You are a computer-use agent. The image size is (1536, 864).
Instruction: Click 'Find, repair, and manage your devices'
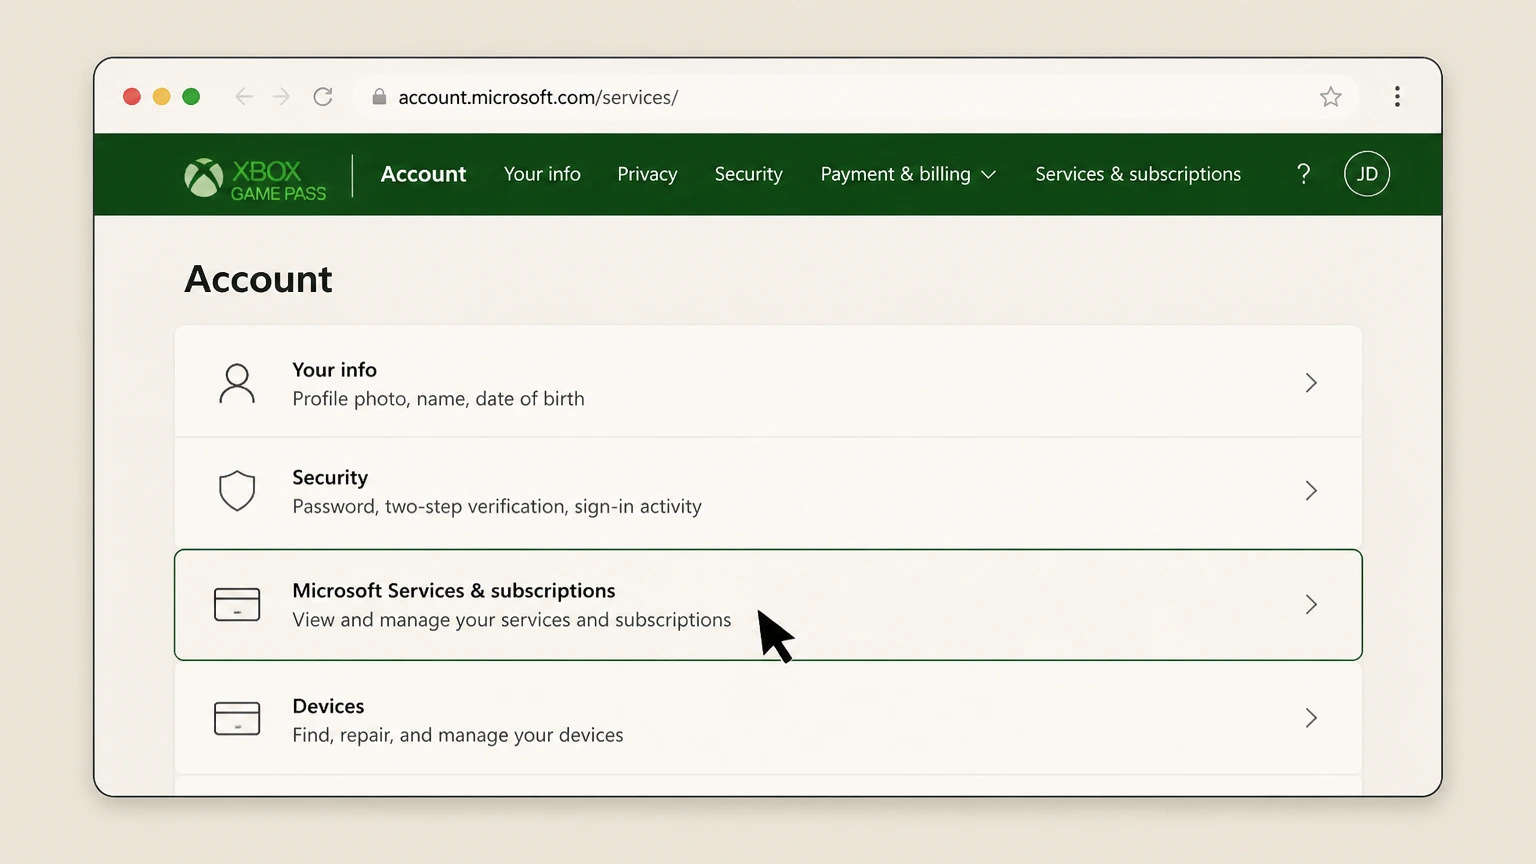coord(458,735)
